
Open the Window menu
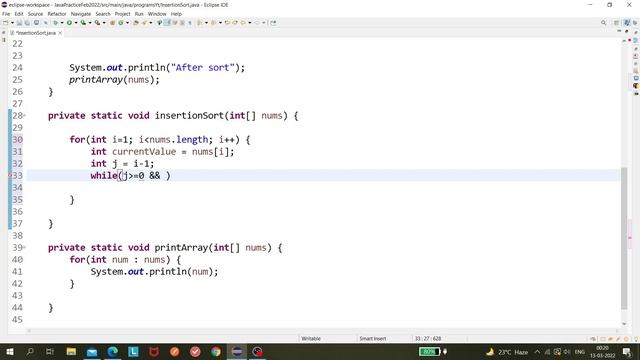[x=157, y=14]
